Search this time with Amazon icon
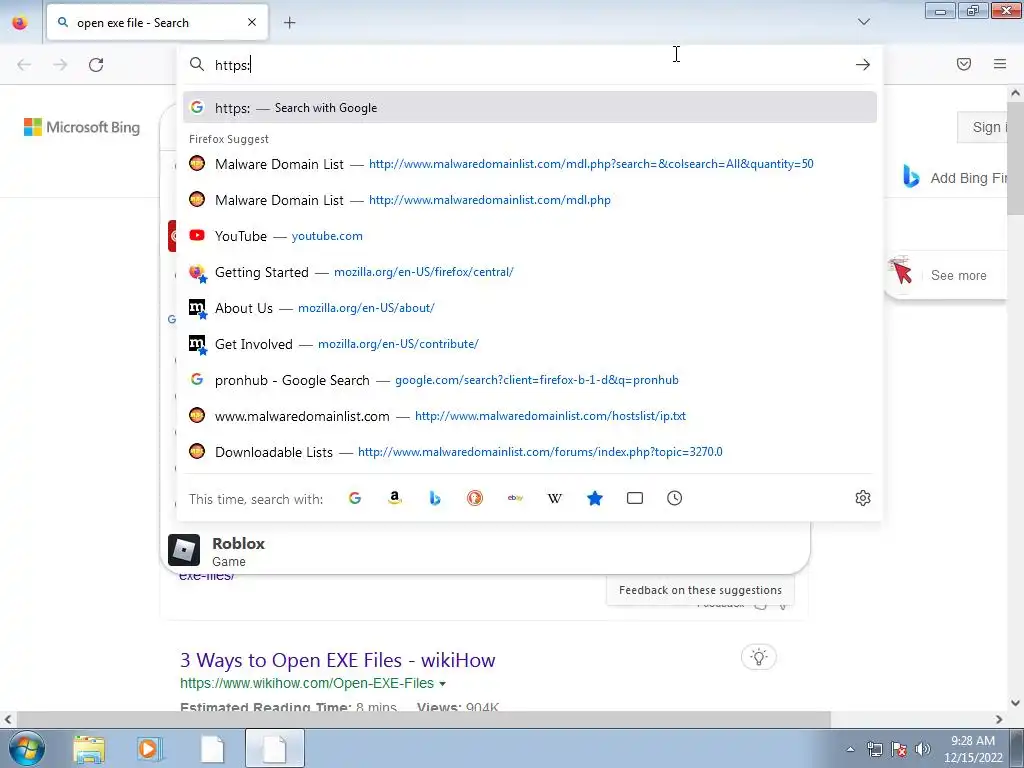Viewport: 1024px width, 768px height. [x=394, y=498]
